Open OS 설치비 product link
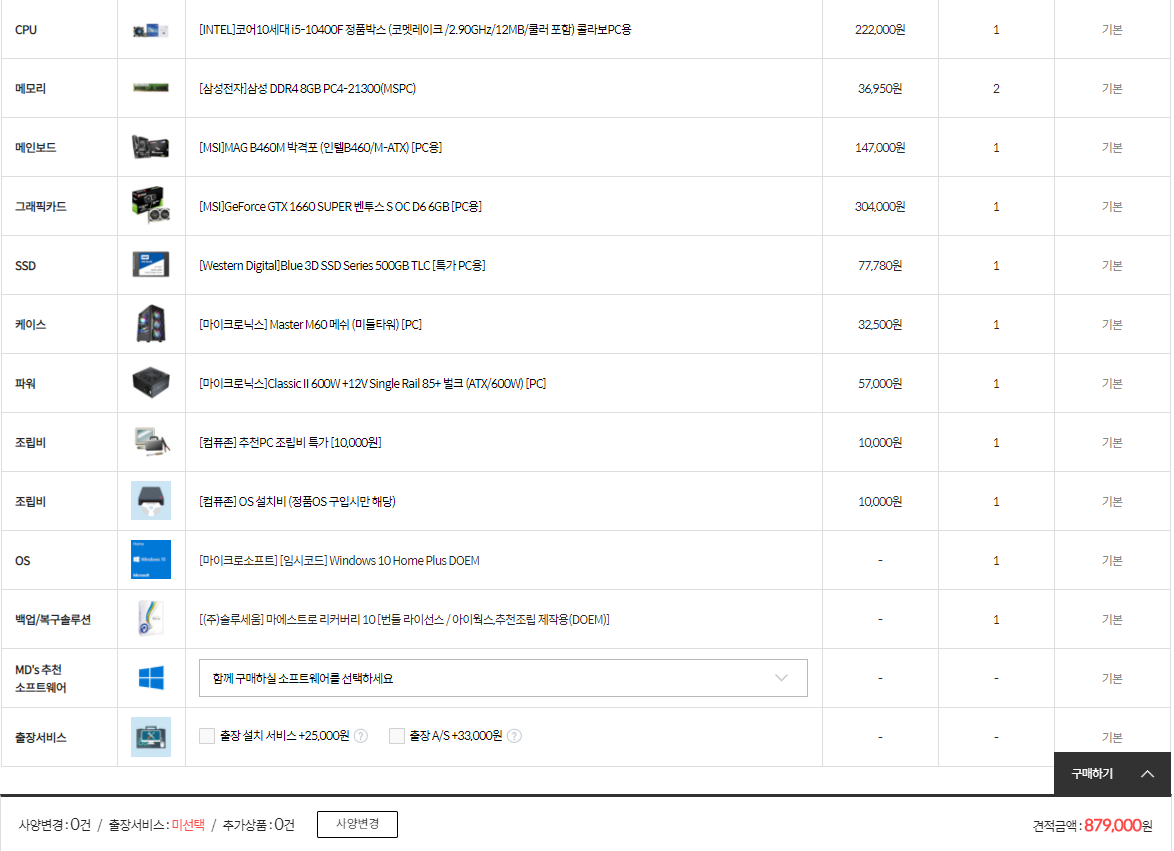 297,501
